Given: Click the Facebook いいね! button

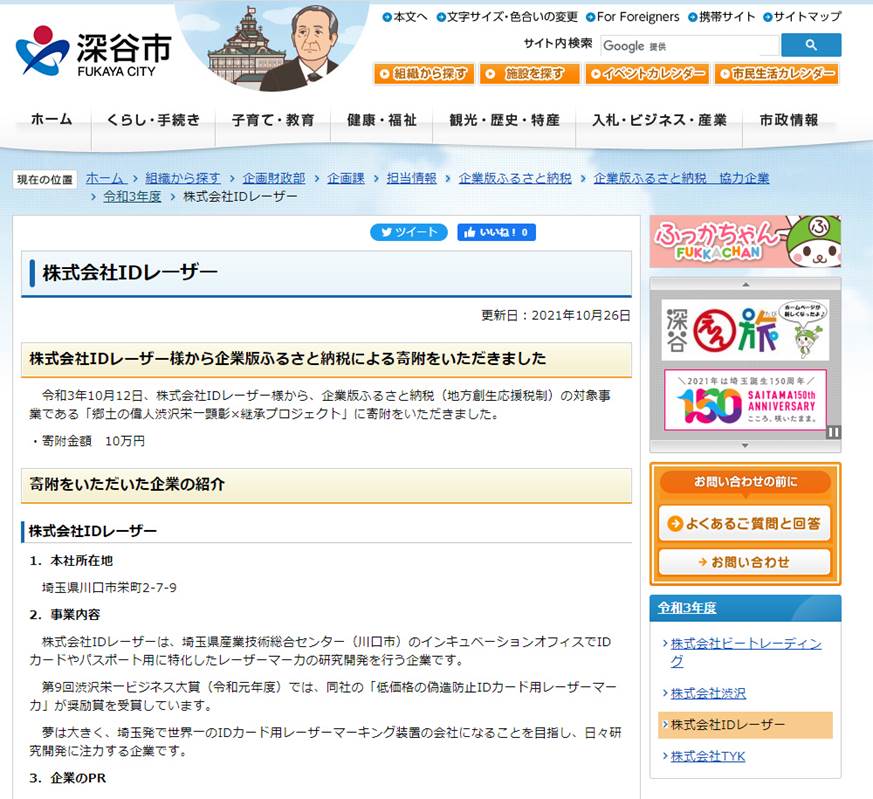Looking at the screenshot, I should click(x=496, y=232).
